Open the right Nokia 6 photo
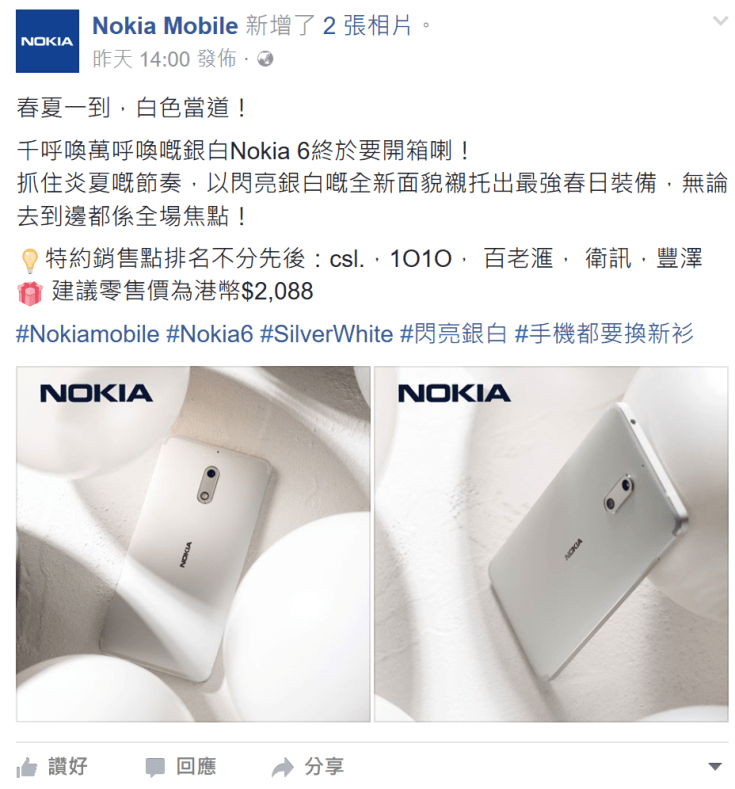The height and width of the screenshot is (789, 735). click(551, 544)
